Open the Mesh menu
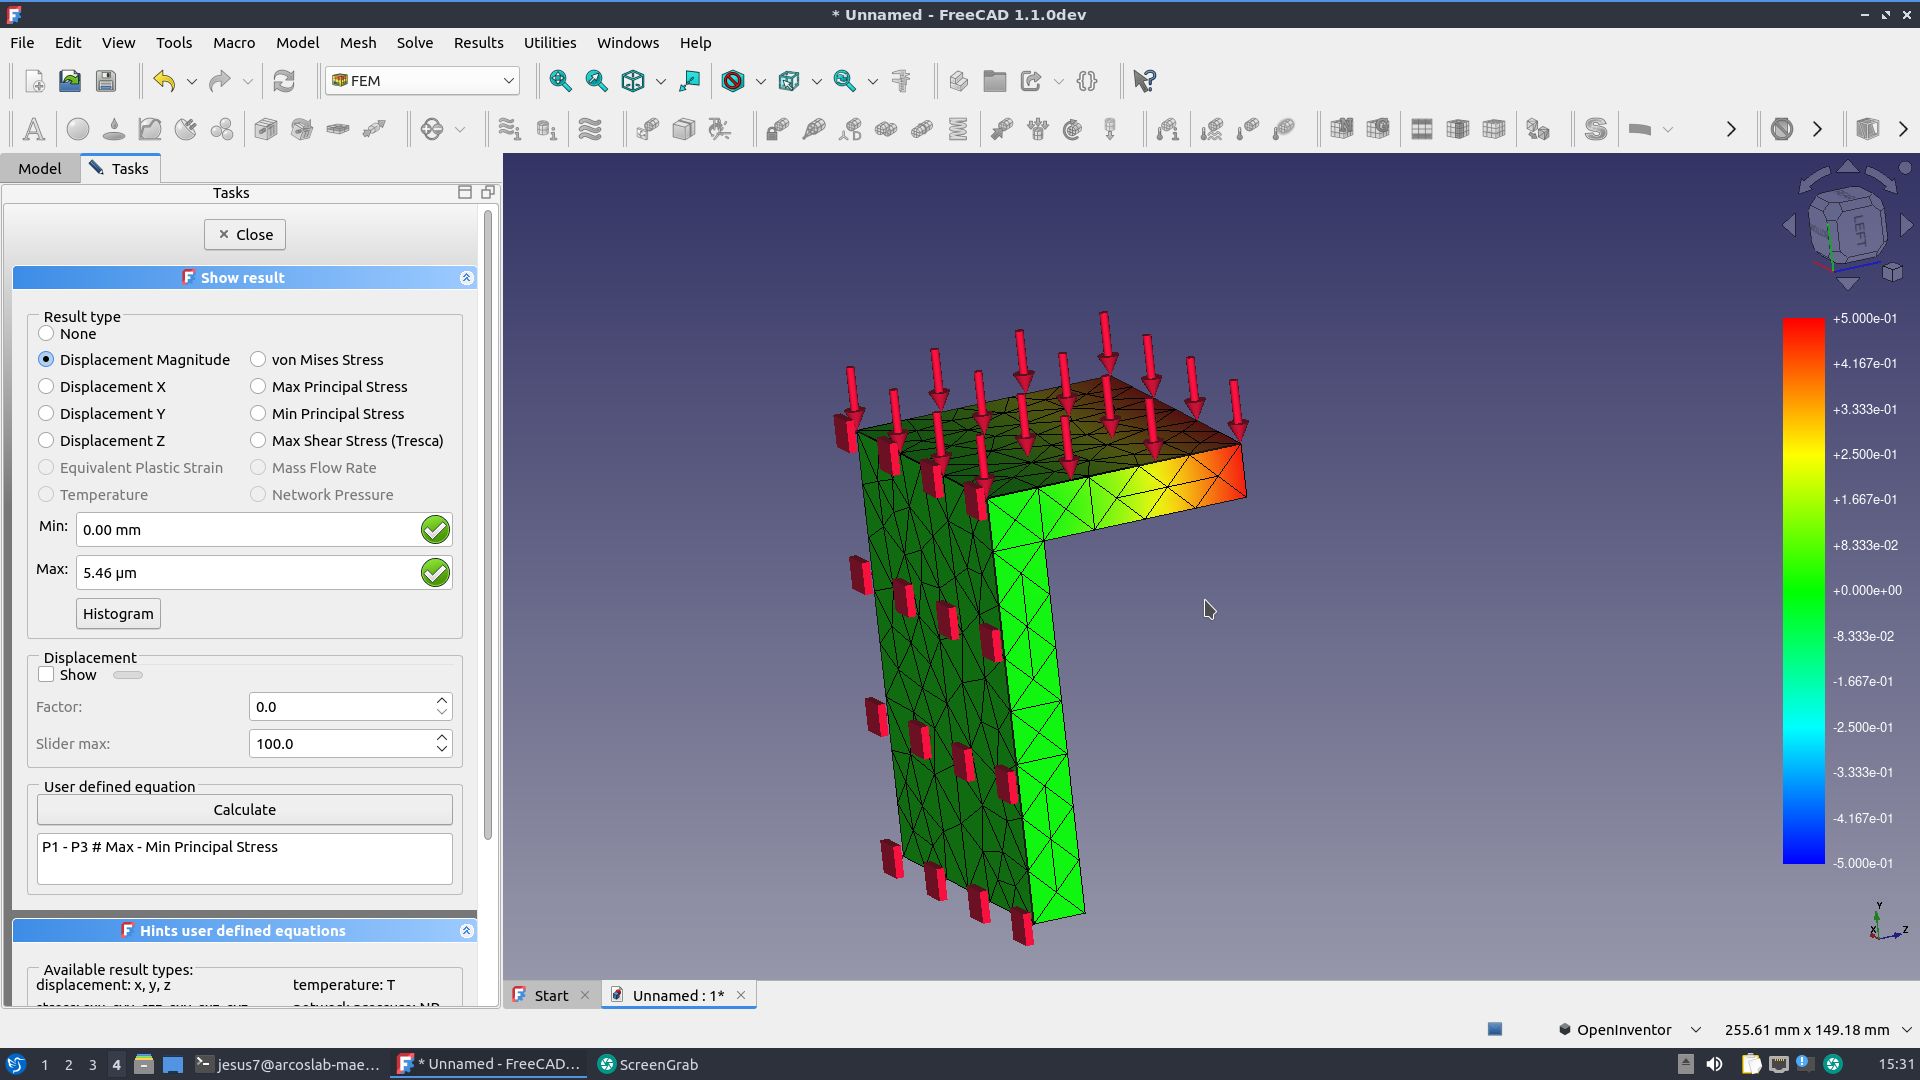Image resolution: width=1920 pixels, height=1080 pixels. [x=358, y=43]
